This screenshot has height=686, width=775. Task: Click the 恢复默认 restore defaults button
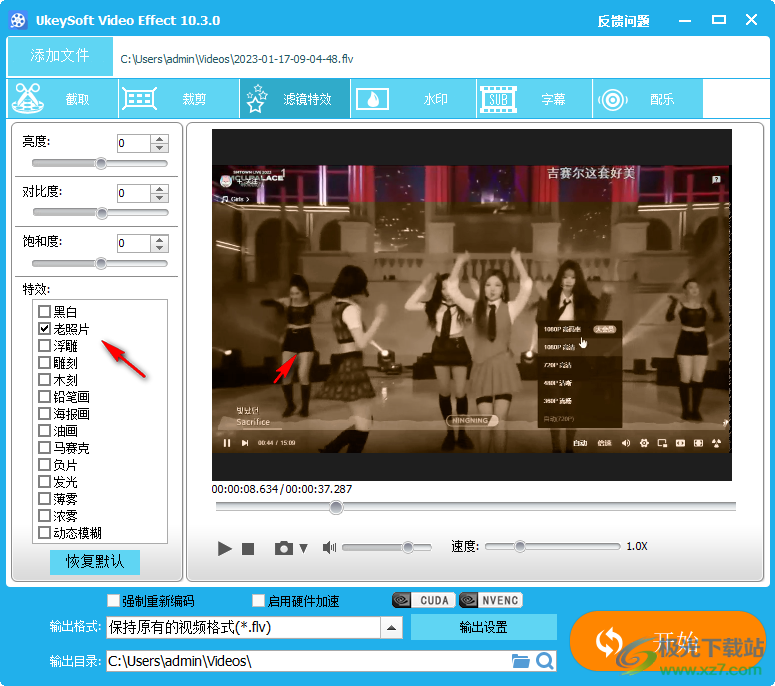(x=95, y=562)
